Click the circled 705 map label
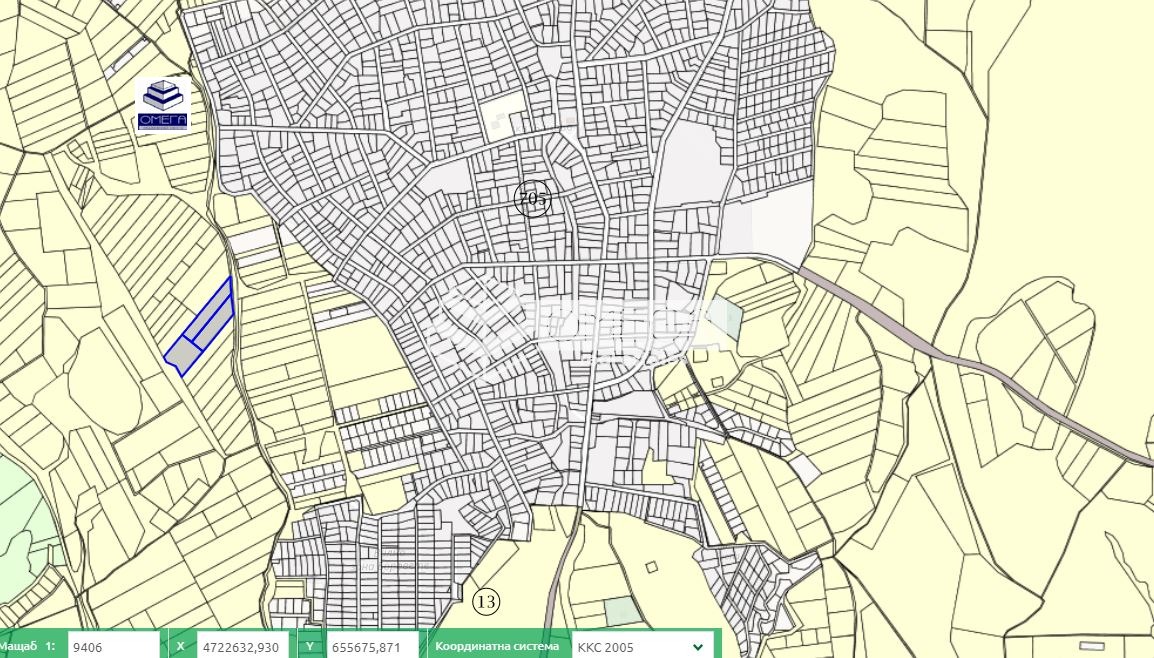 click(532, 199)
